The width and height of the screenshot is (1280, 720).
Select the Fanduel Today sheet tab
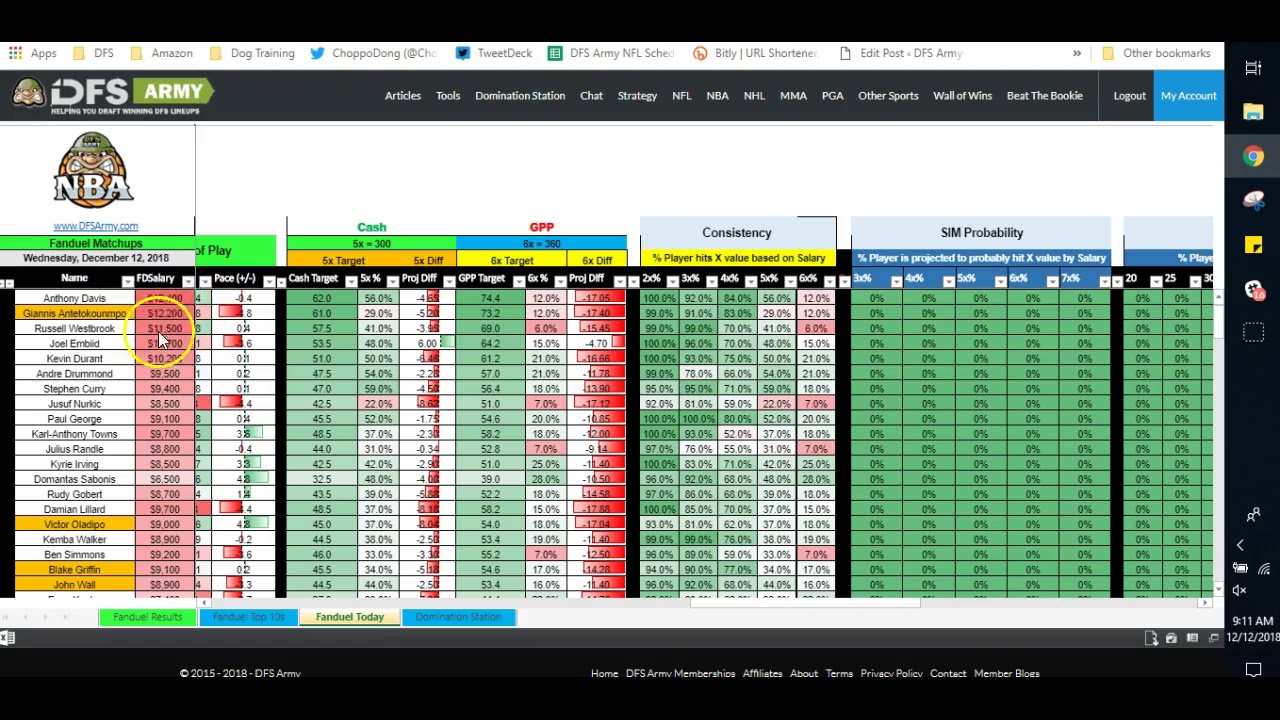(x=350, y=617)
